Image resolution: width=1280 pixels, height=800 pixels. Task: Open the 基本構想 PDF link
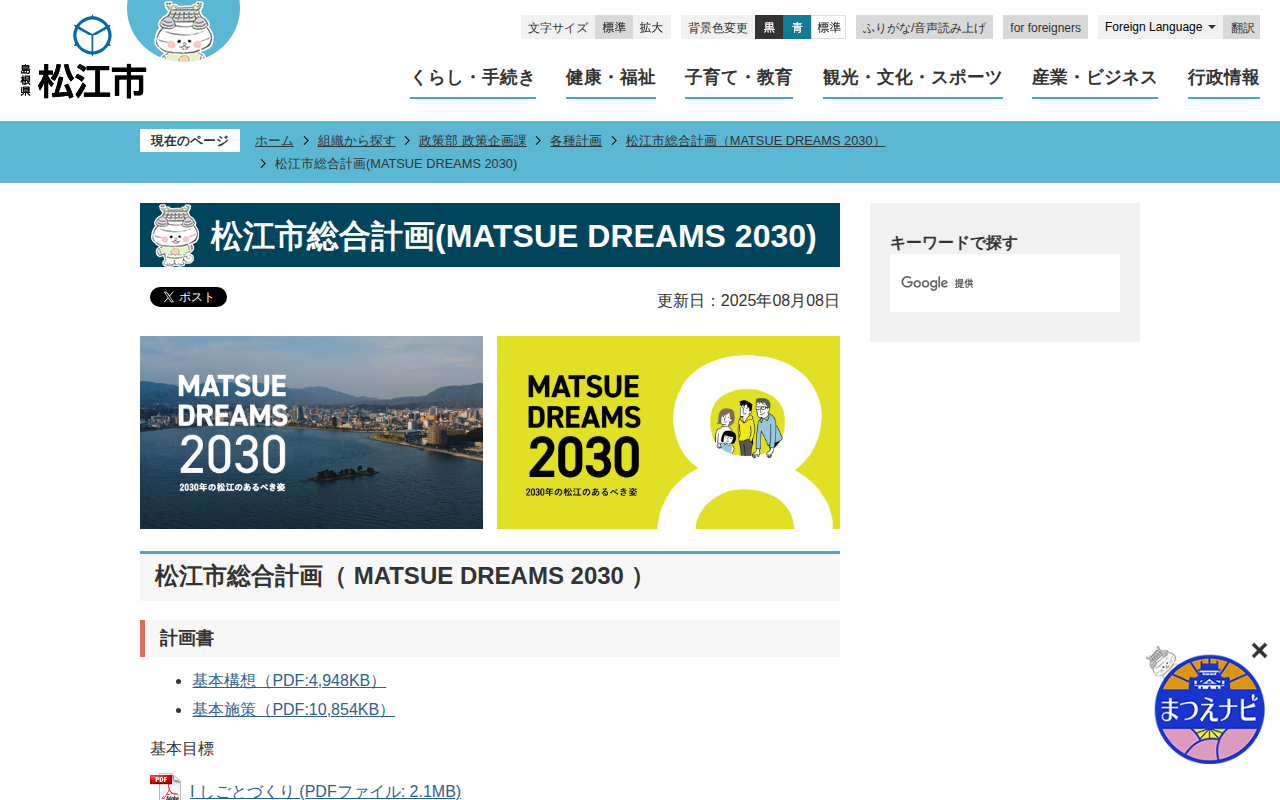click(x=289, y=680)
